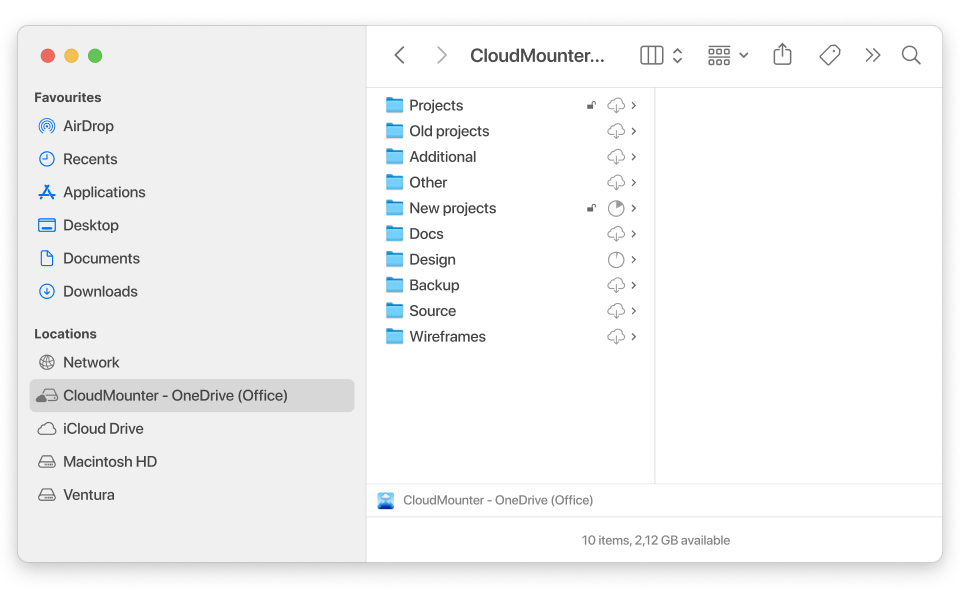Image resolution: width=959 pixels, height=596 pixels.
Task: Show more toolbar items double chevron
Action: [x=873, y=55]
